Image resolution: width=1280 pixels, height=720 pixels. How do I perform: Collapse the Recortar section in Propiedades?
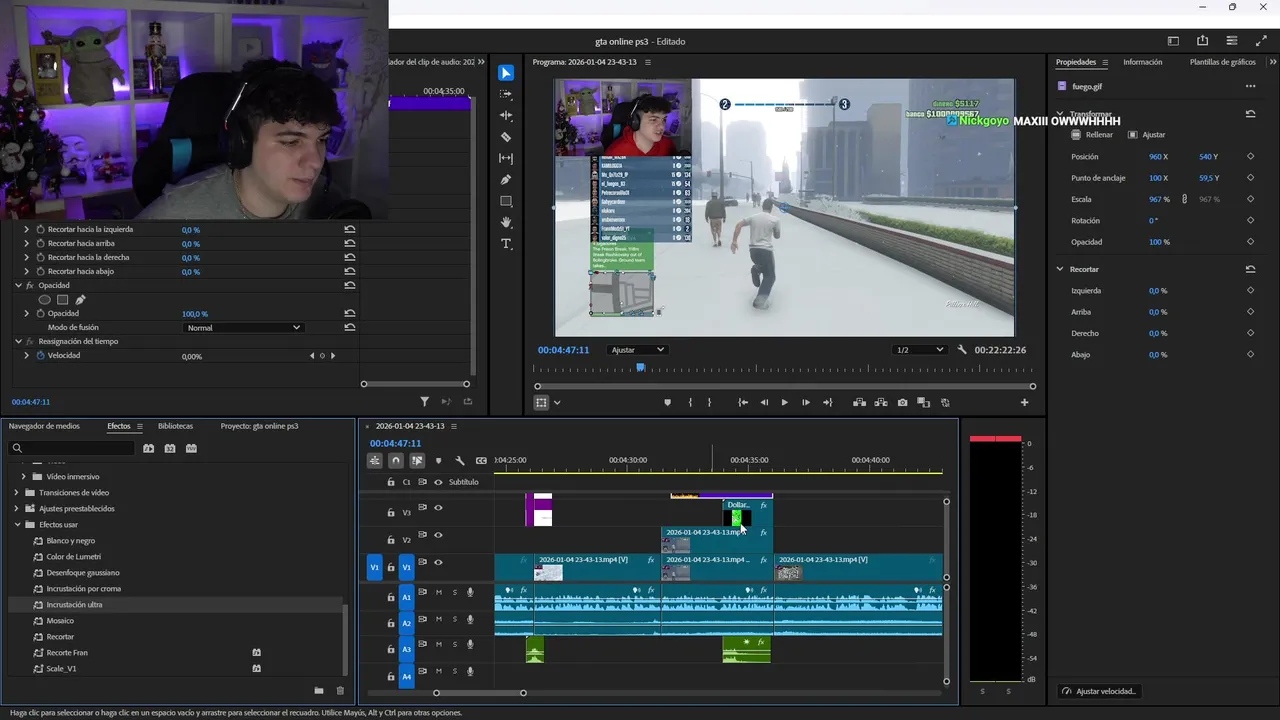1060,269
